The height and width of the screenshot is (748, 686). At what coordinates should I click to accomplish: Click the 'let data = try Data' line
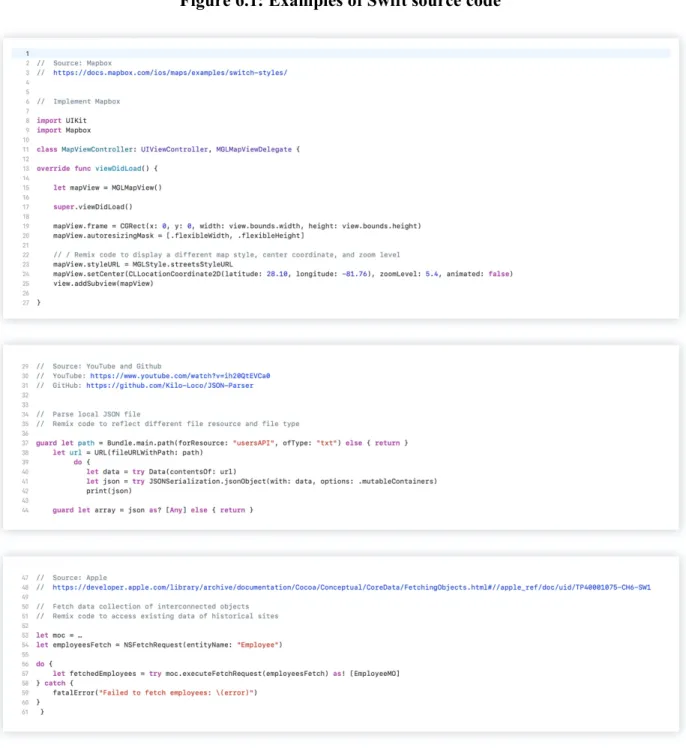pos(161,471)
